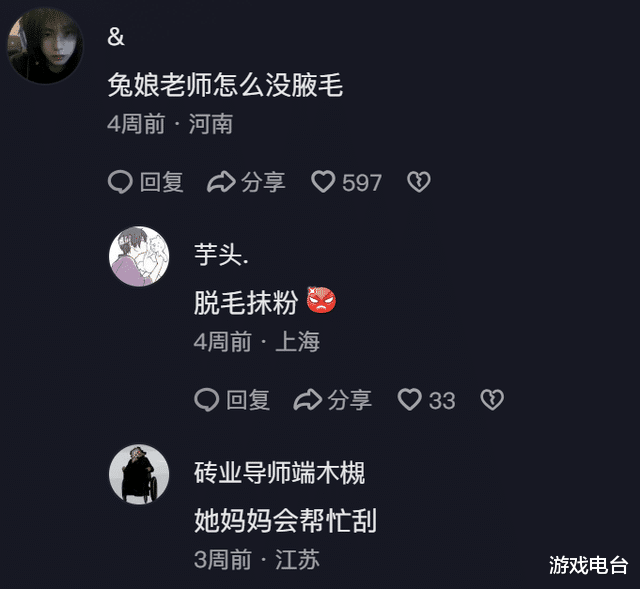Click 分享 text under 芋头. comment
This screenshot has height=589, width=640.
coord(350,400)
